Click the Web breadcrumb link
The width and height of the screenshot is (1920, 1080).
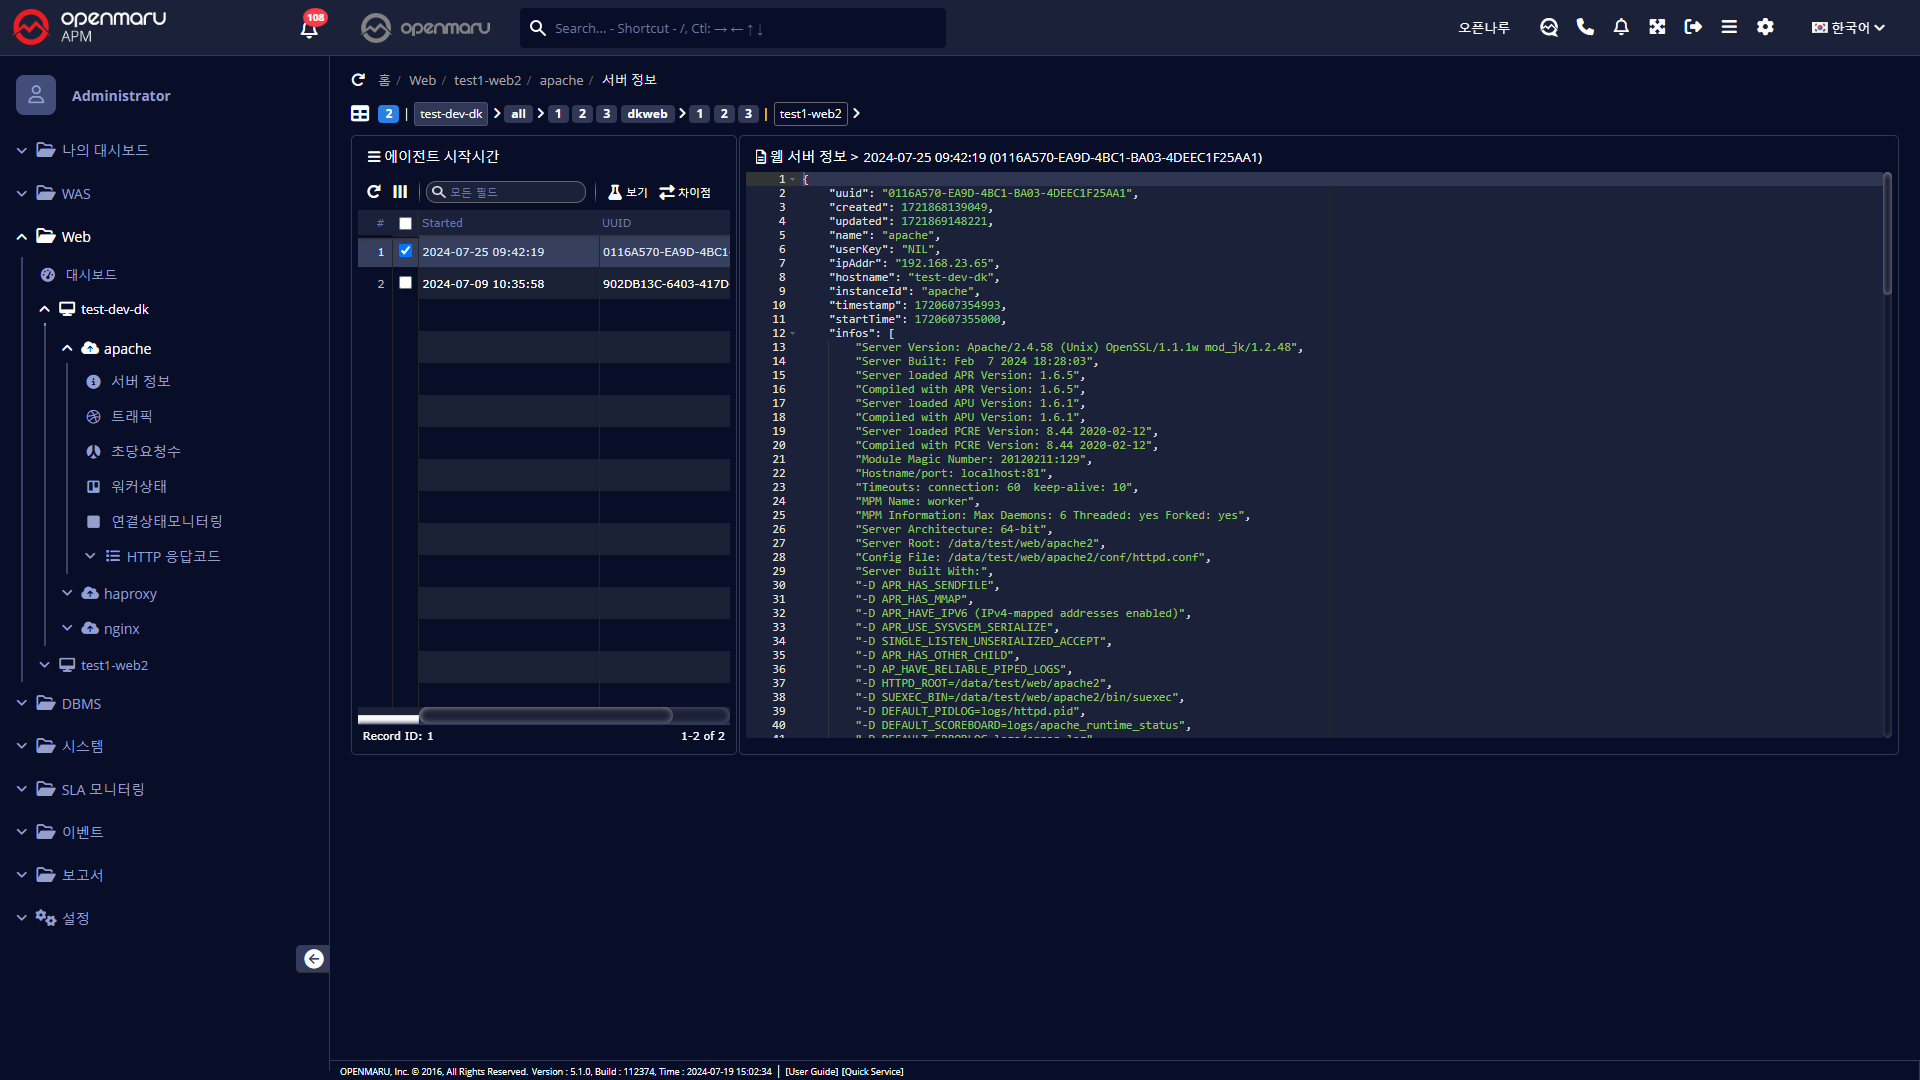click(x=422, y=80)
